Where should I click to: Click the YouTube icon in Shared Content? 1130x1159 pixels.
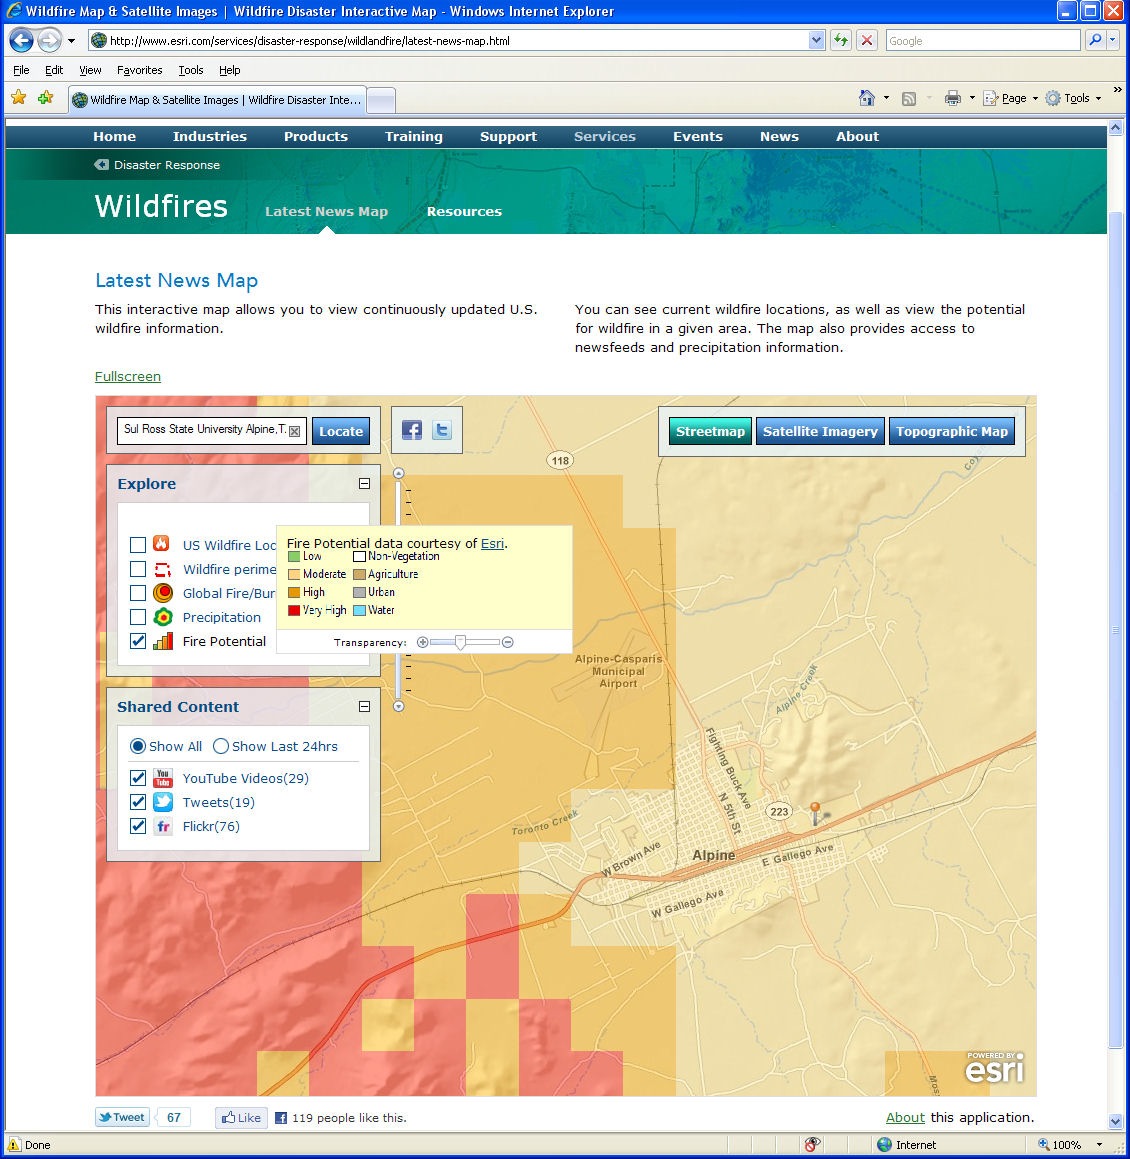click(x=163, y=778)
